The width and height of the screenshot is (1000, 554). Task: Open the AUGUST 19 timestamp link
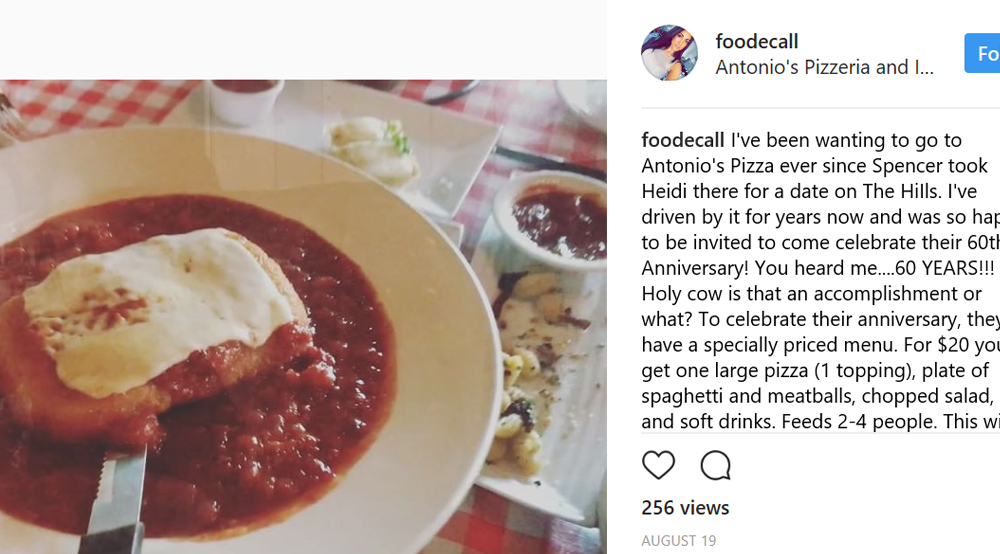tap(679, 541)
